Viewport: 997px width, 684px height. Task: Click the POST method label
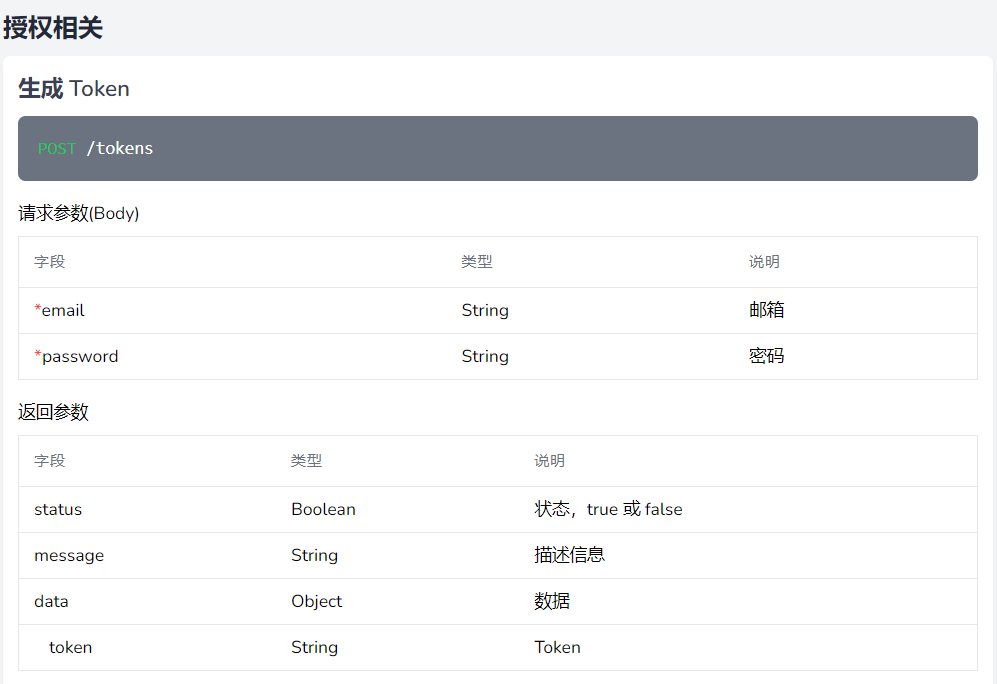tap(57, 149)
